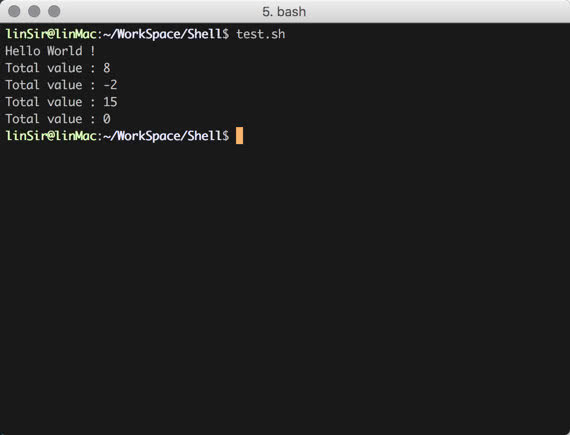Screen dimensions: 570x435
Task: Click the test.sh command text
Action: (261, 34)
